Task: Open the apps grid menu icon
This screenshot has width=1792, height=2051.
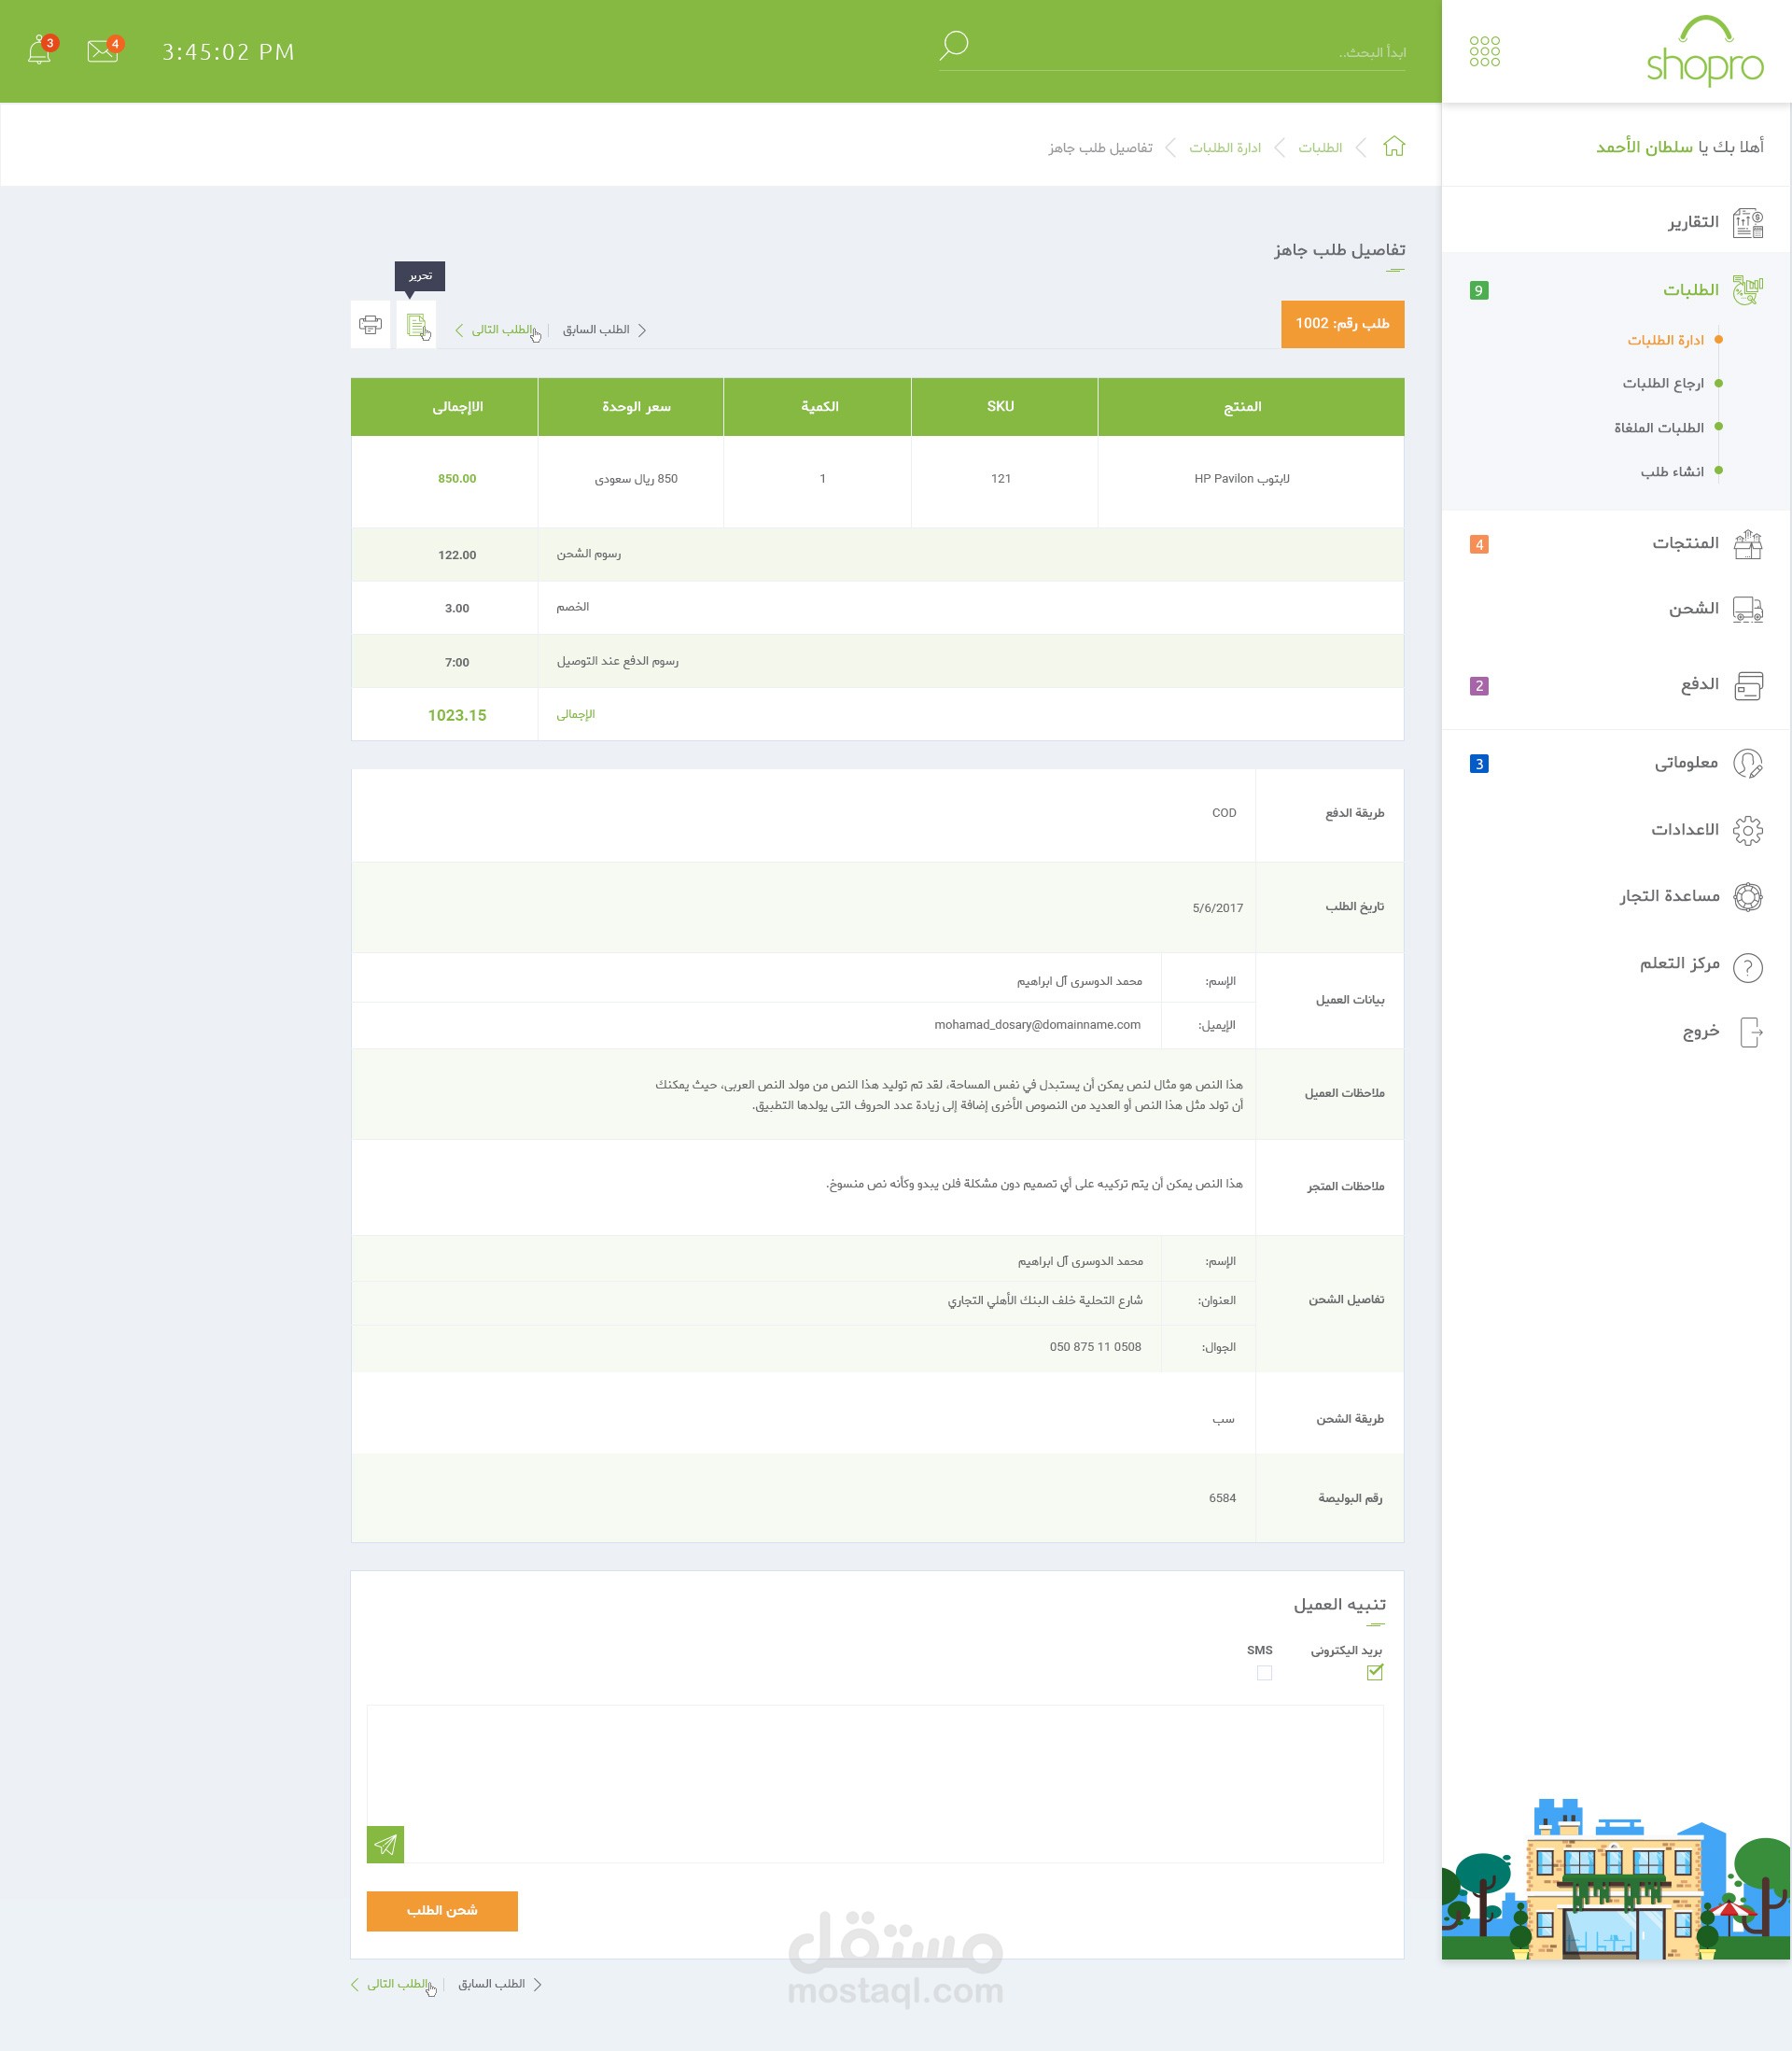Action: (x=1484, y=51)
